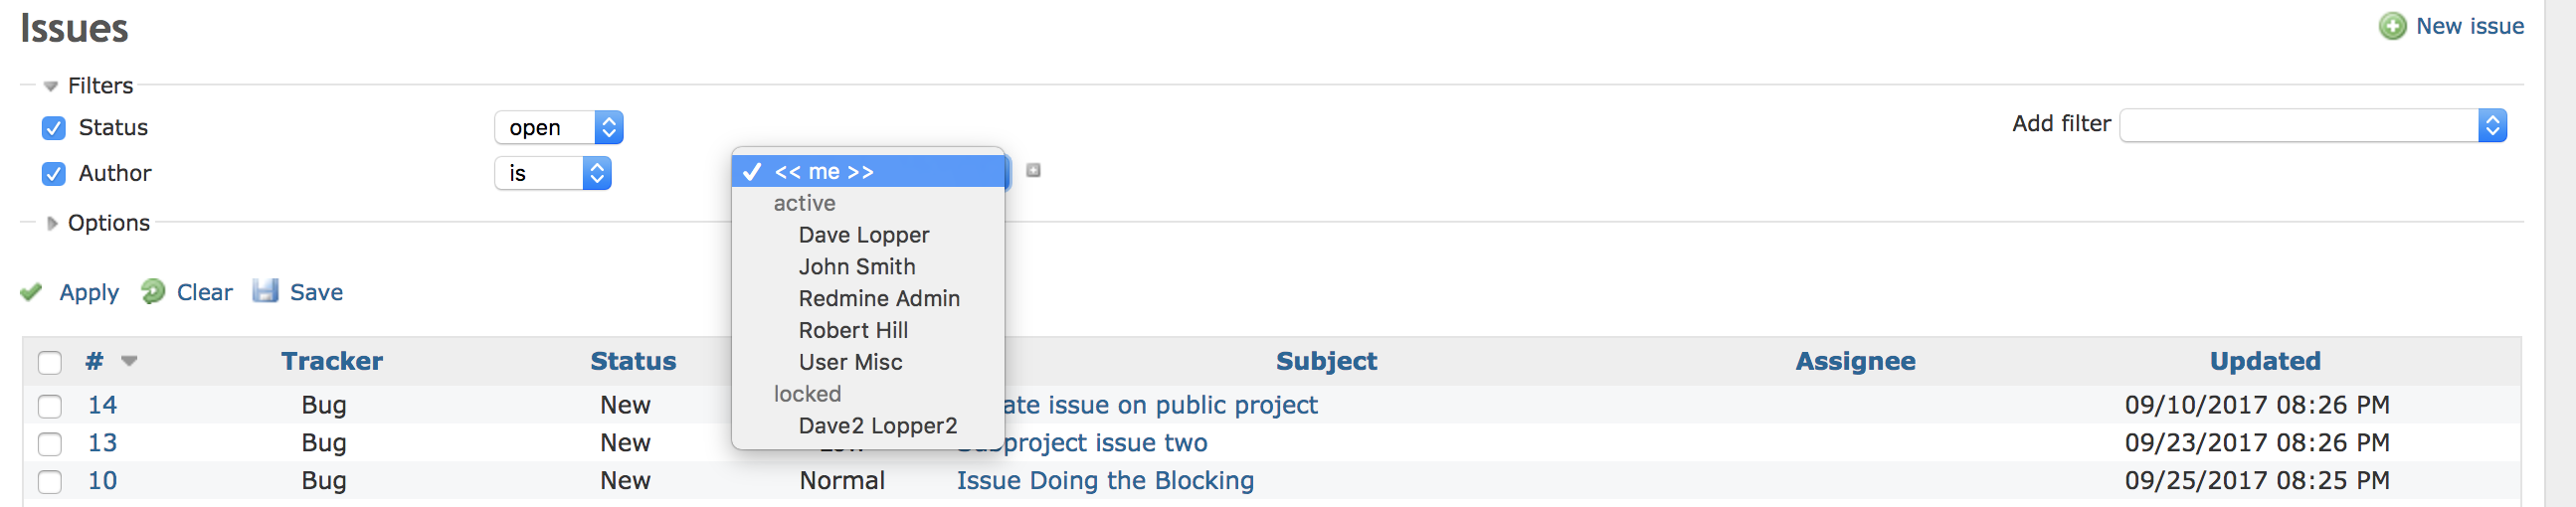Open the Add filter dropdown
This screenshot has width=2576, height=507.
2312,126
